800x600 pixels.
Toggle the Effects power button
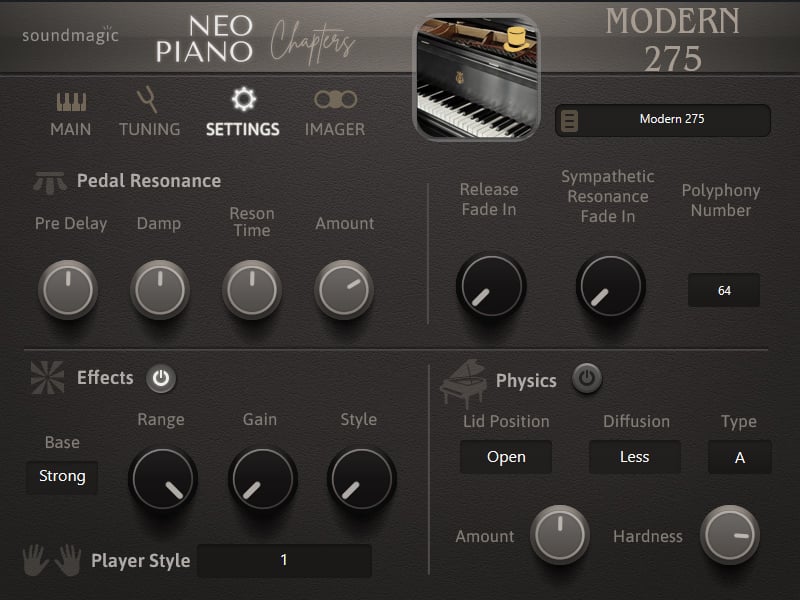tap(161, 379)
